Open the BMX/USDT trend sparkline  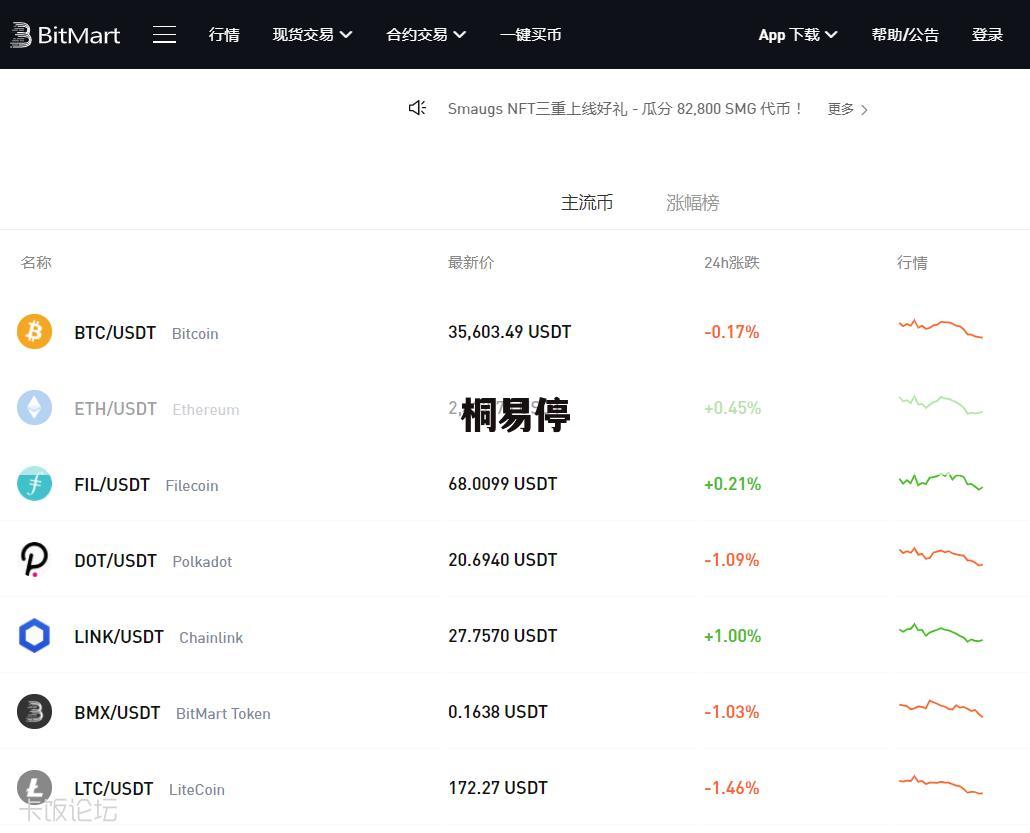click(940, 708)
